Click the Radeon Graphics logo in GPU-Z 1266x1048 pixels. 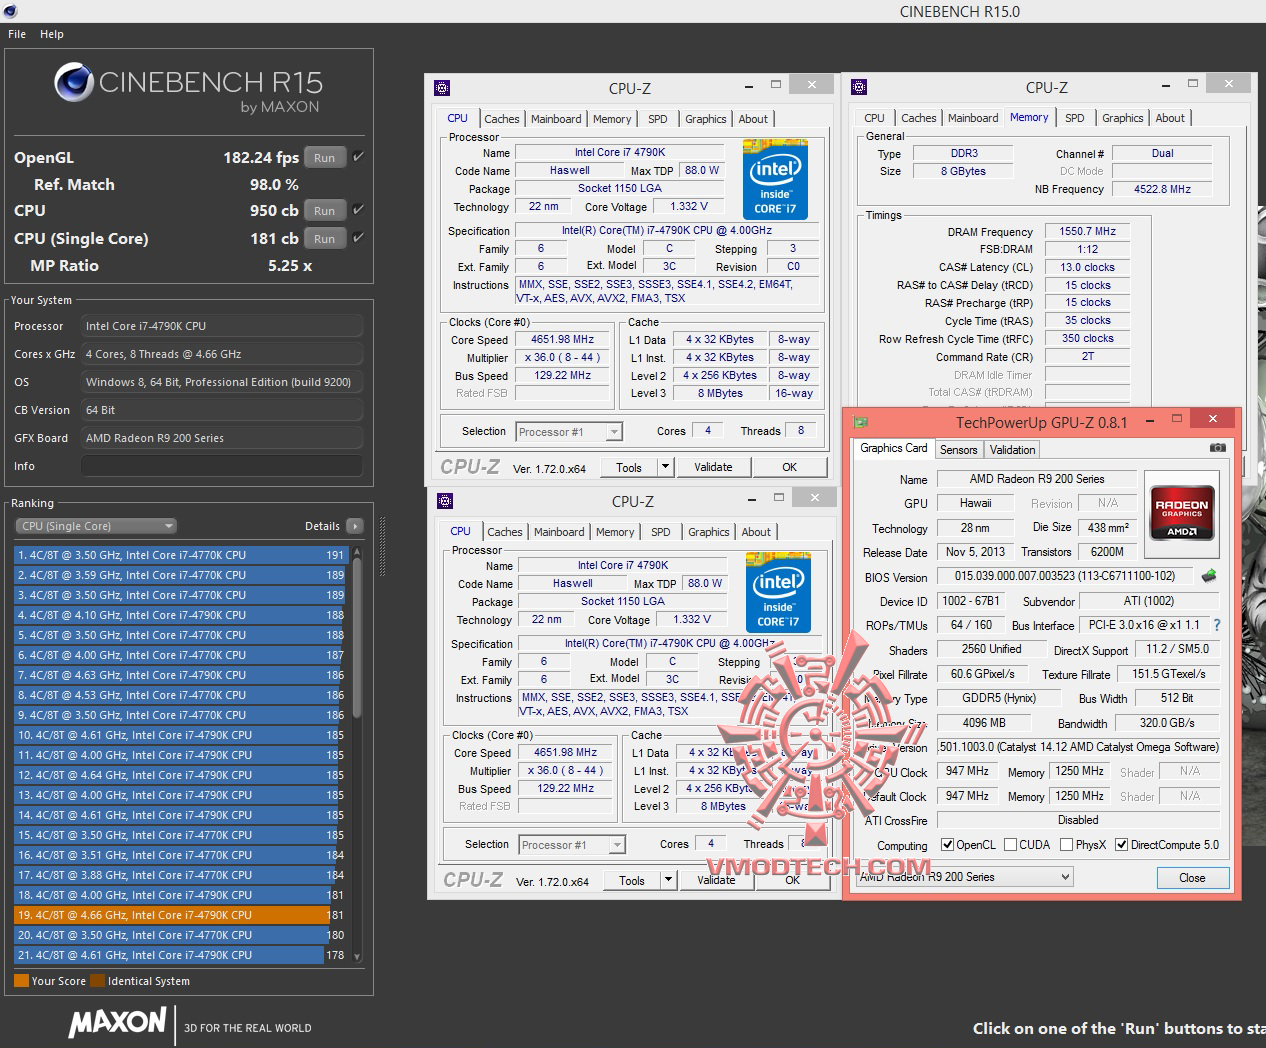1182,514
